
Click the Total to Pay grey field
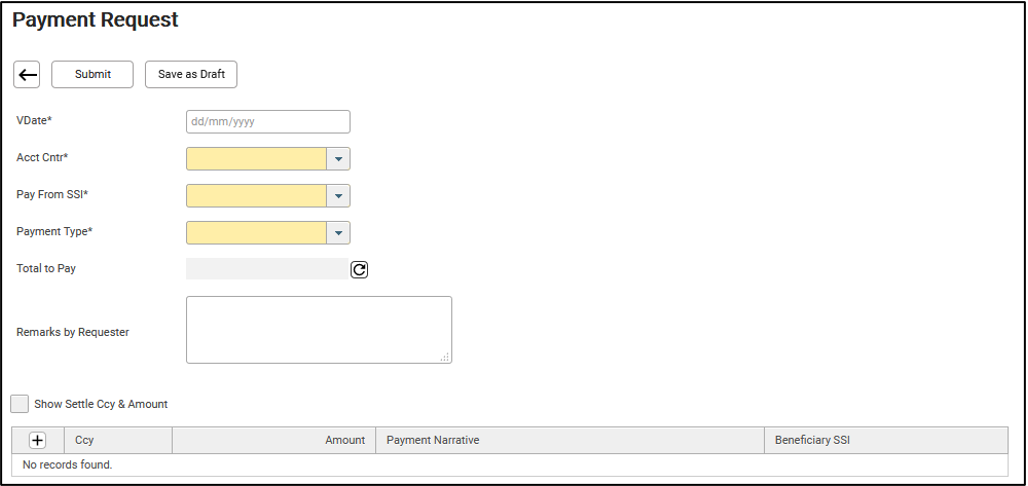(267, 269)
